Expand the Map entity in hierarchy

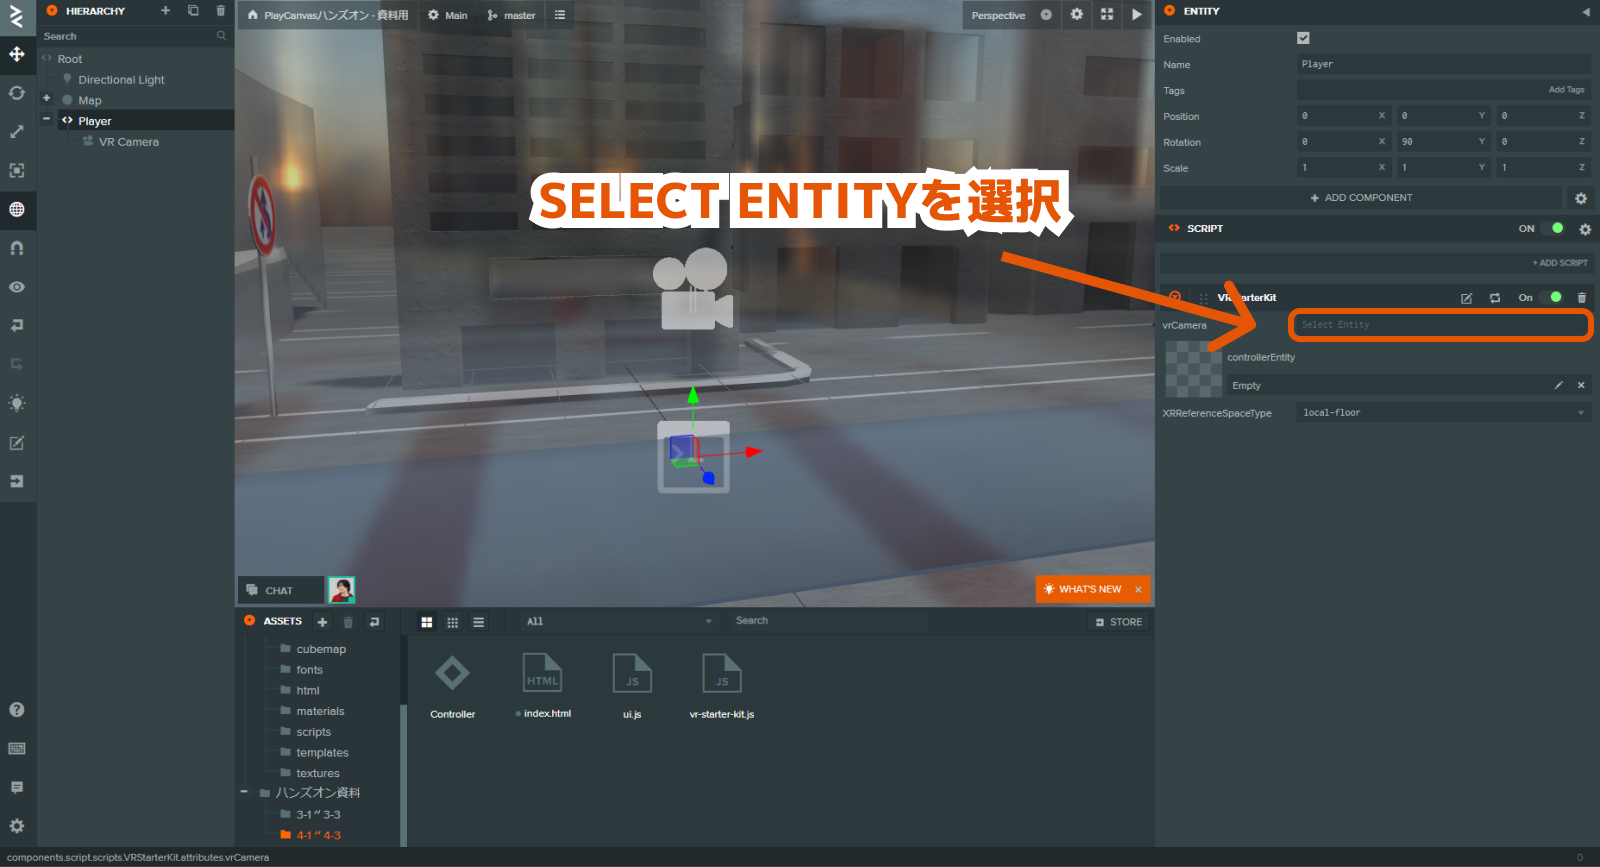[x=46, y=98]
